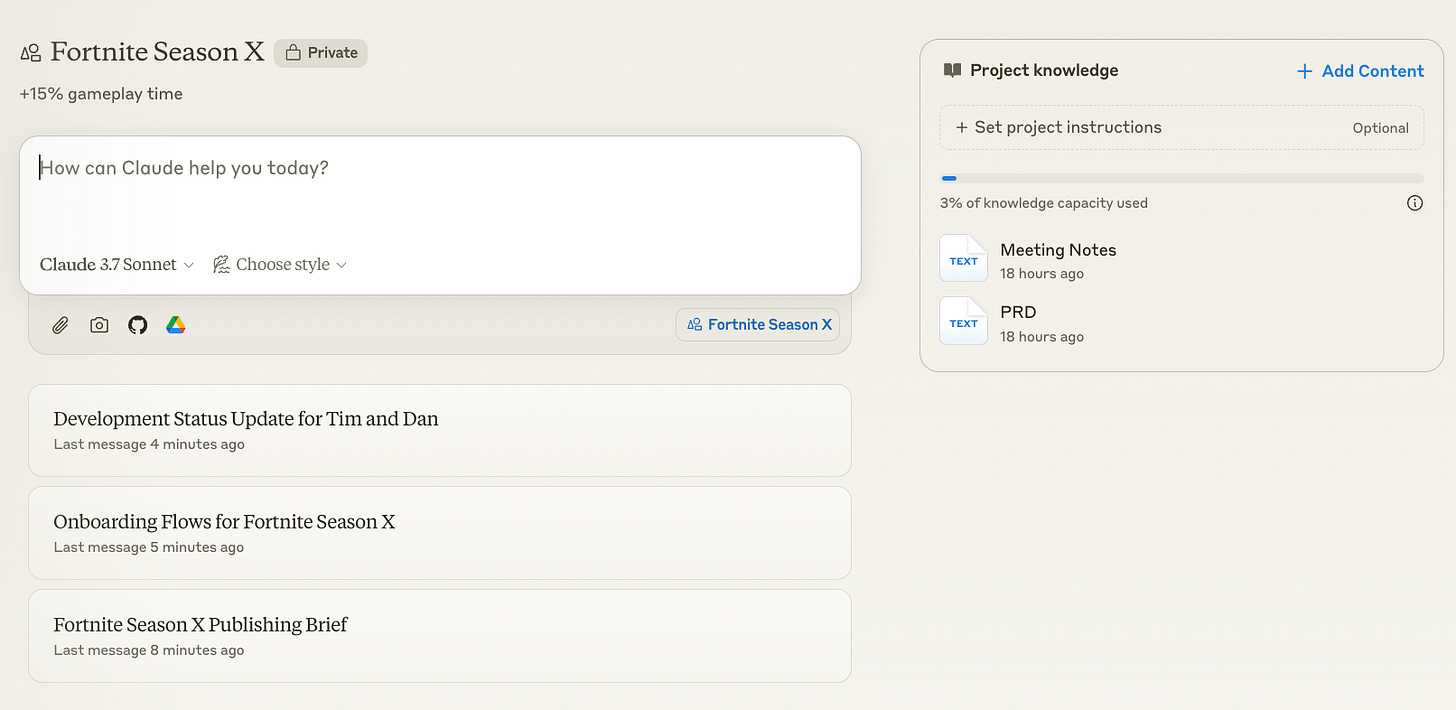The image size is (1456, 710).
Task: Click the project icon beside Fortnite Season X title
Action: 30,53
